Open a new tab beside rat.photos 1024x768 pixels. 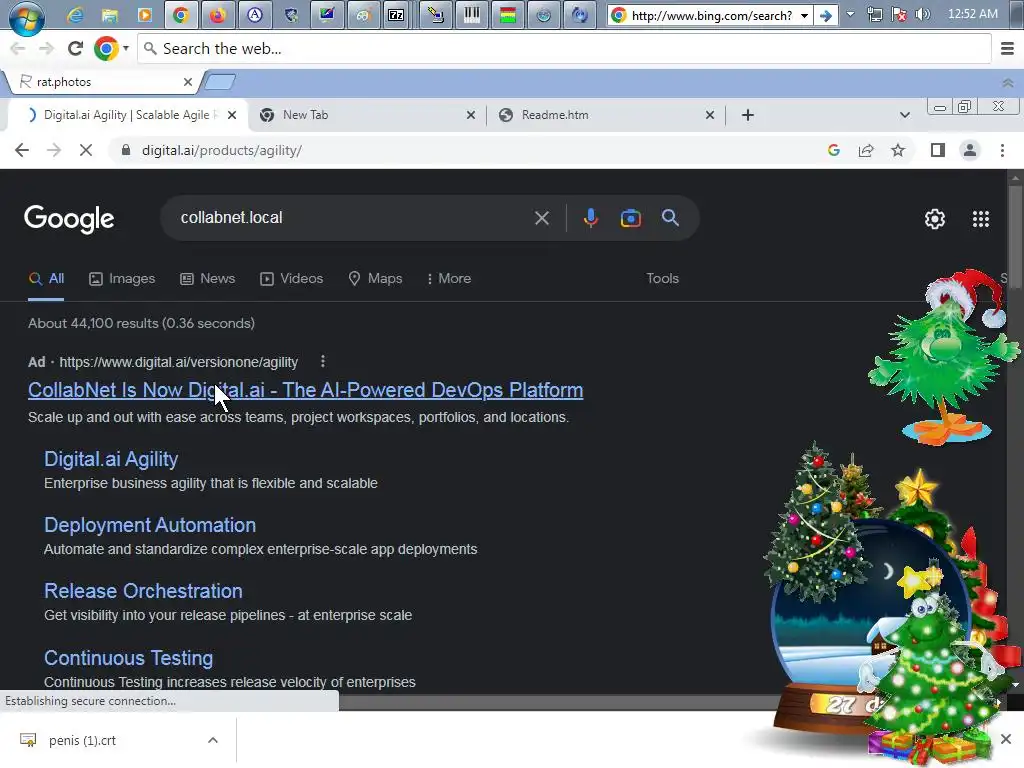click(219, 82)
